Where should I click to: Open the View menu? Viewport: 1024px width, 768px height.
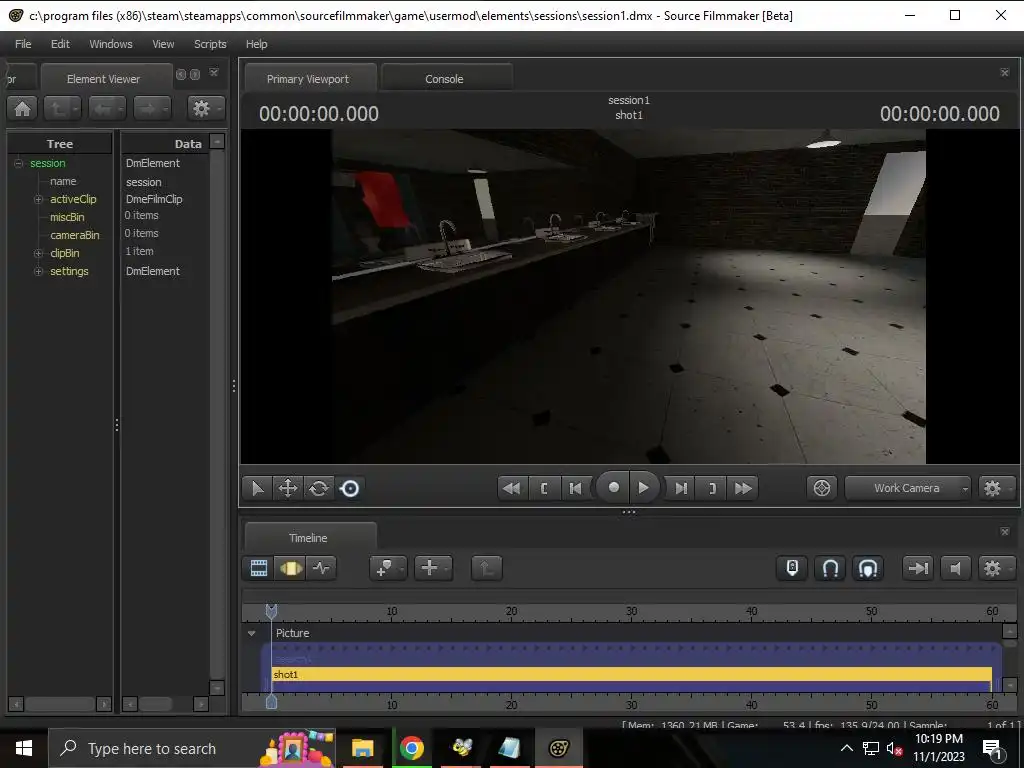[x=163, y=44]
